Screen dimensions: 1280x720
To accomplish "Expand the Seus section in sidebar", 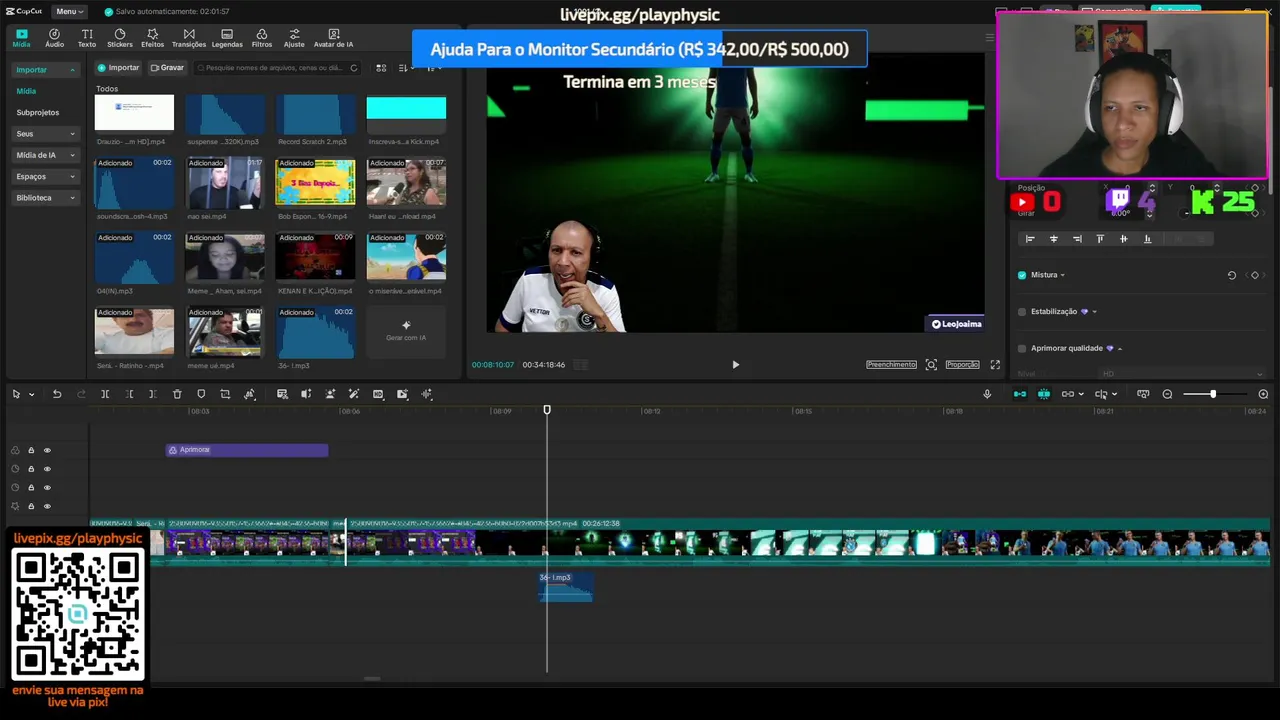I will (72, 134).
